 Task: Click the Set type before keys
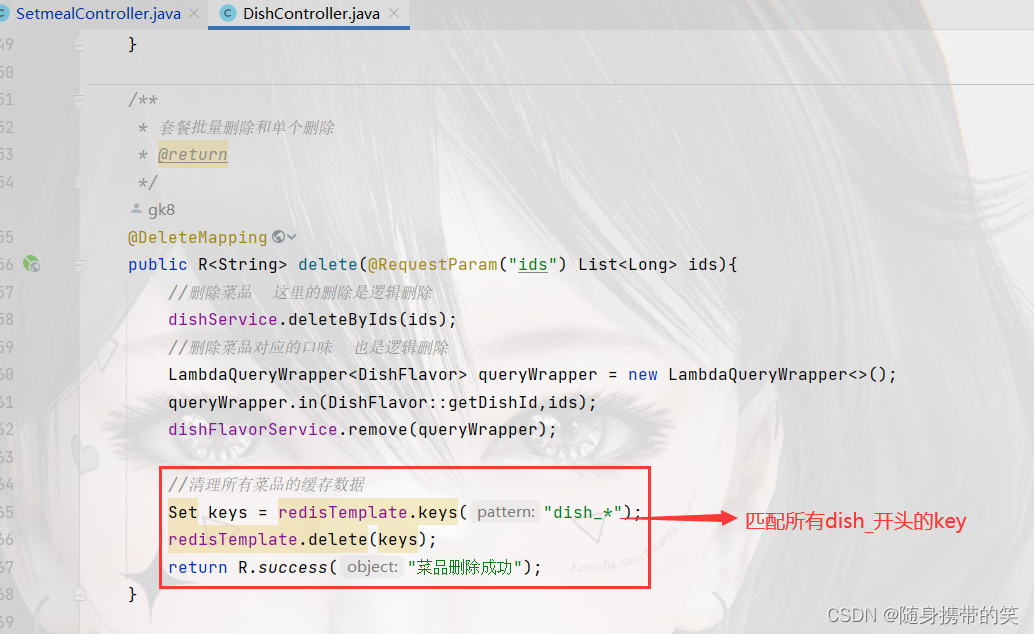183,513
